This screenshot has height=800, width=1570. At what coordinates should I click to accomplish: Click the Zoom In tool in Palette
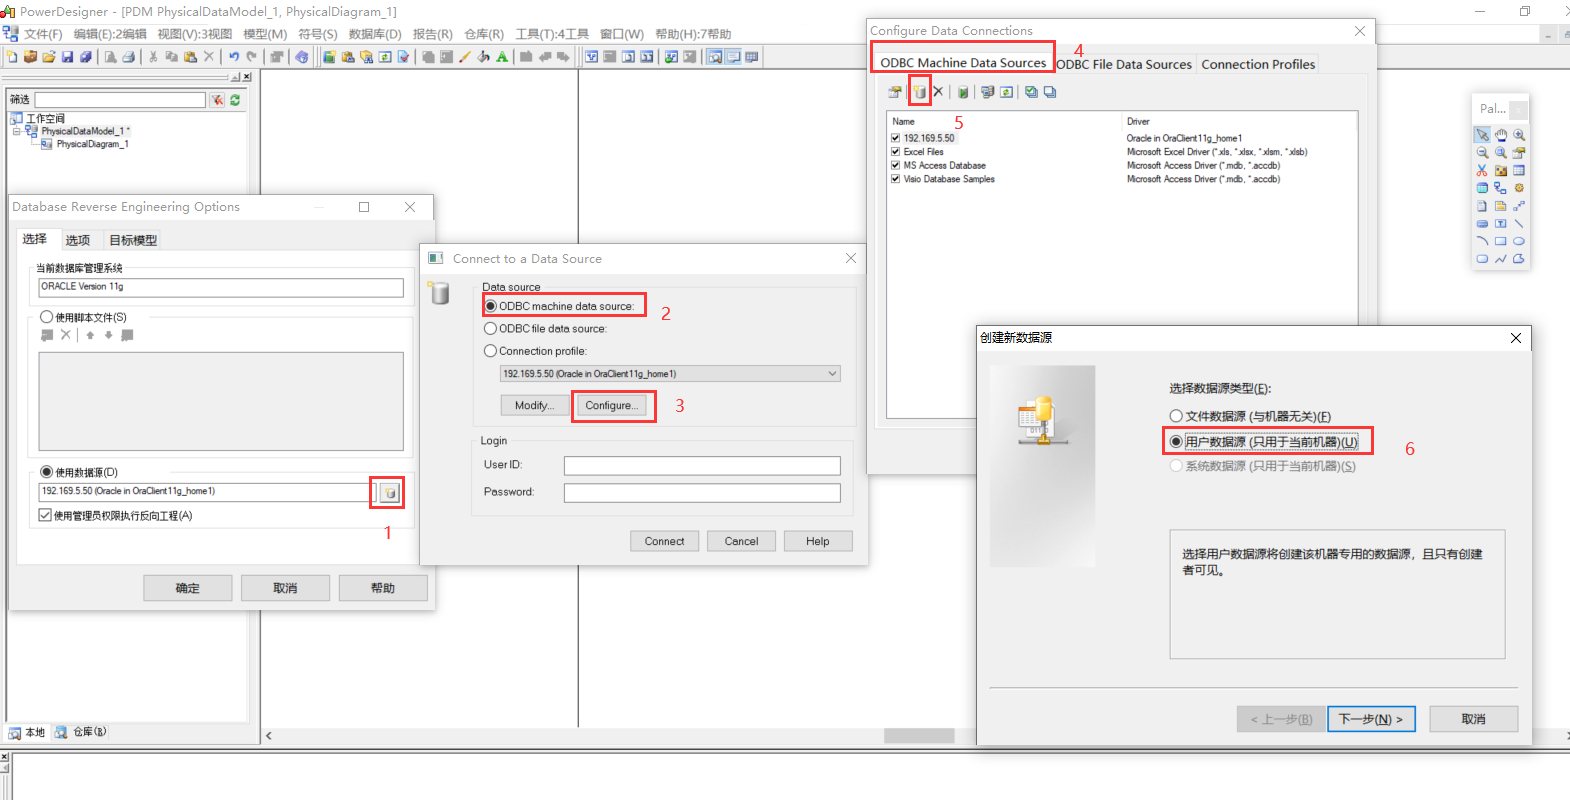point(1519,135)
